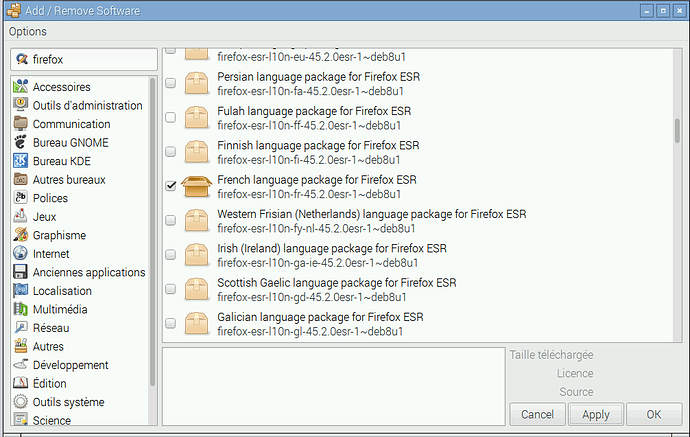Enable the Galician language package checkbox
The width and height of the screenshot is (690, 437).
[170, 323]
